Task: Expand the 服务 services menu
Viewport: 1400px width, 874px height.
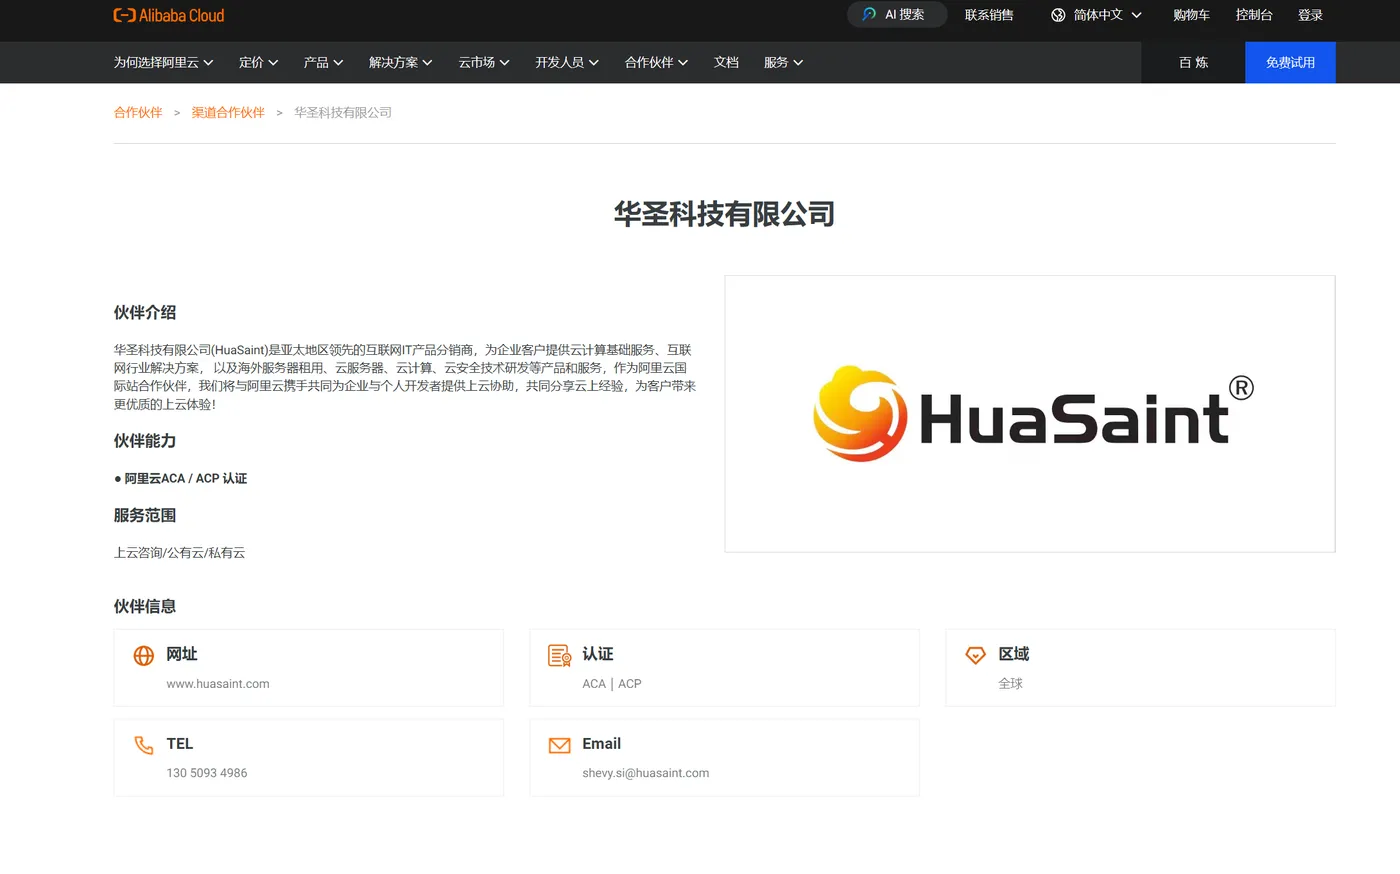Action: [783, 62]
